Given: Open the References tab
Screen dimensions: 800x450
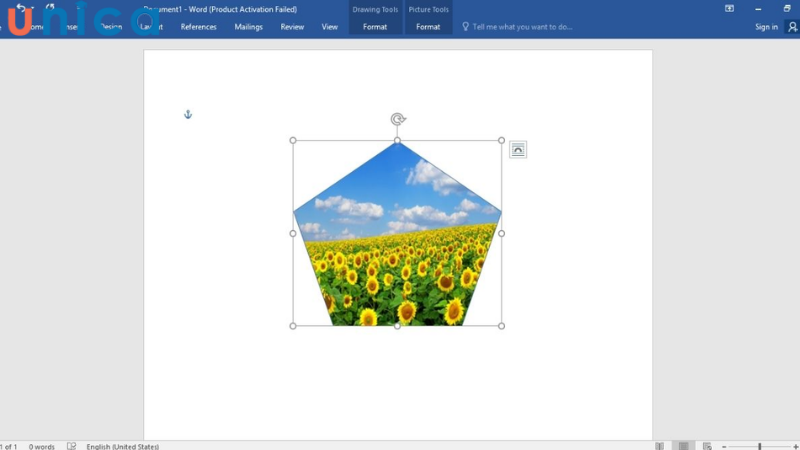Looking at the screenshot, I should [198, 27].
